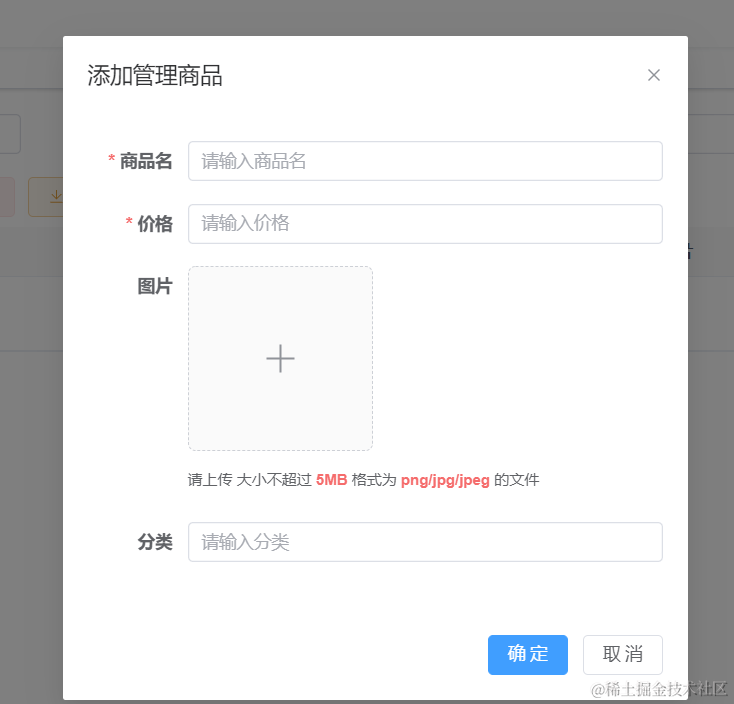
Task: Focus the 商品名 input field
Action: (425, 161)
